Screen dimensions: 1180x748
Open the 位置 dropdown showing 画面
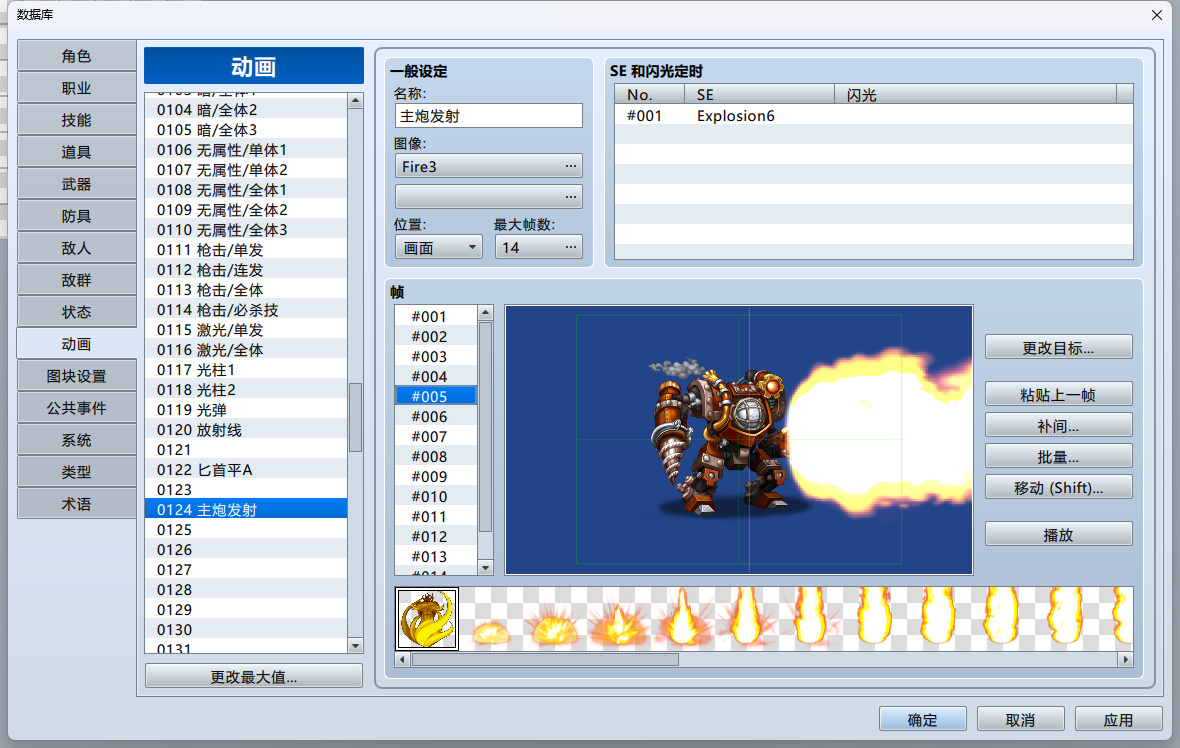tap(439, 248)
